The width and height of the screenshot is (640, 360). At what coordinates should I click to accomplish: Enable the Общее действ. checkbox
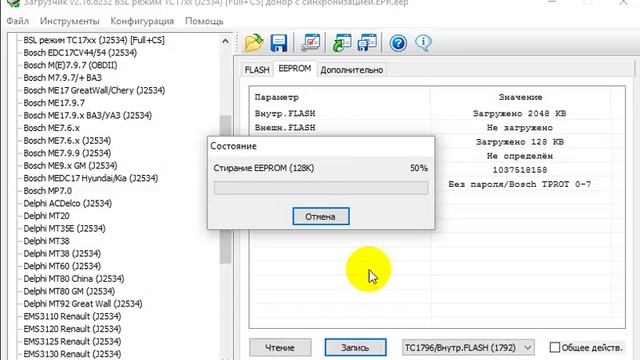555,347
